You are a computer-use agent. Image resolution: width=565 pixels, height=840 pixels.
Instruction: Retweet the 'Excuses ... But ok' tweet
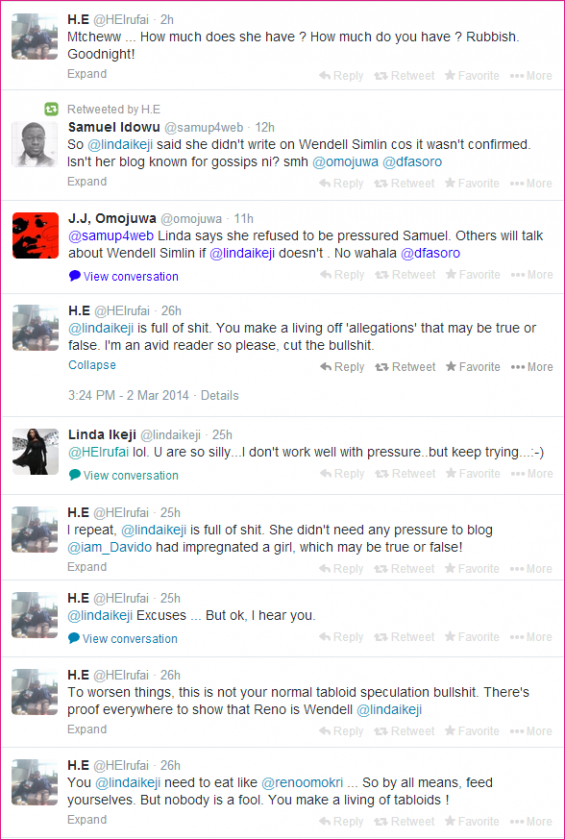point(404,637)
